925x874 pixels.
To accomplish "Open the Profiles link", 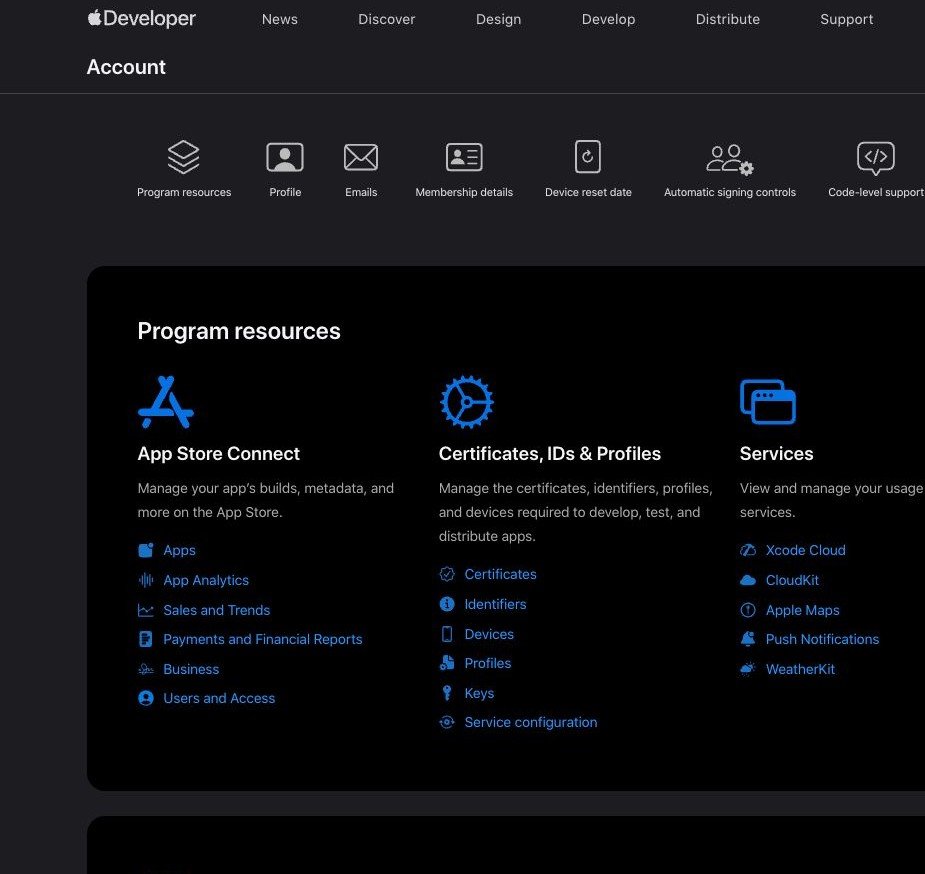I will [x=487, y=663].
